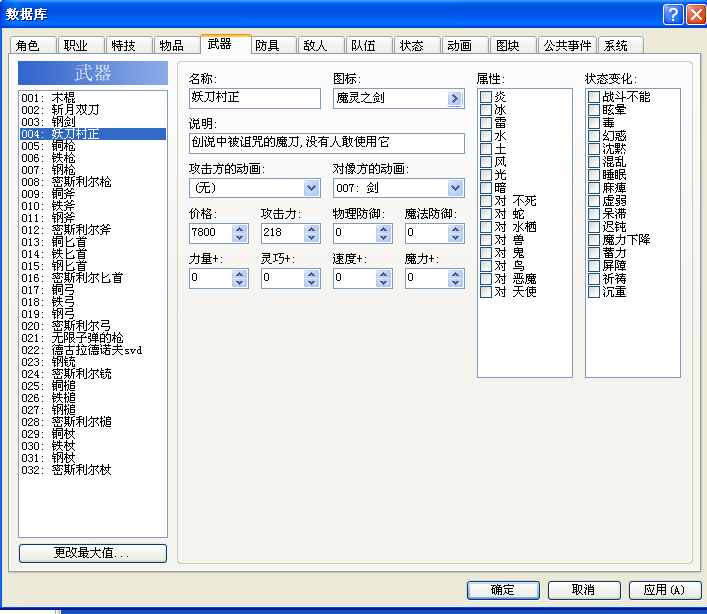
Task: Decrease 攻击力 with its down arrow
Action: 312,238
